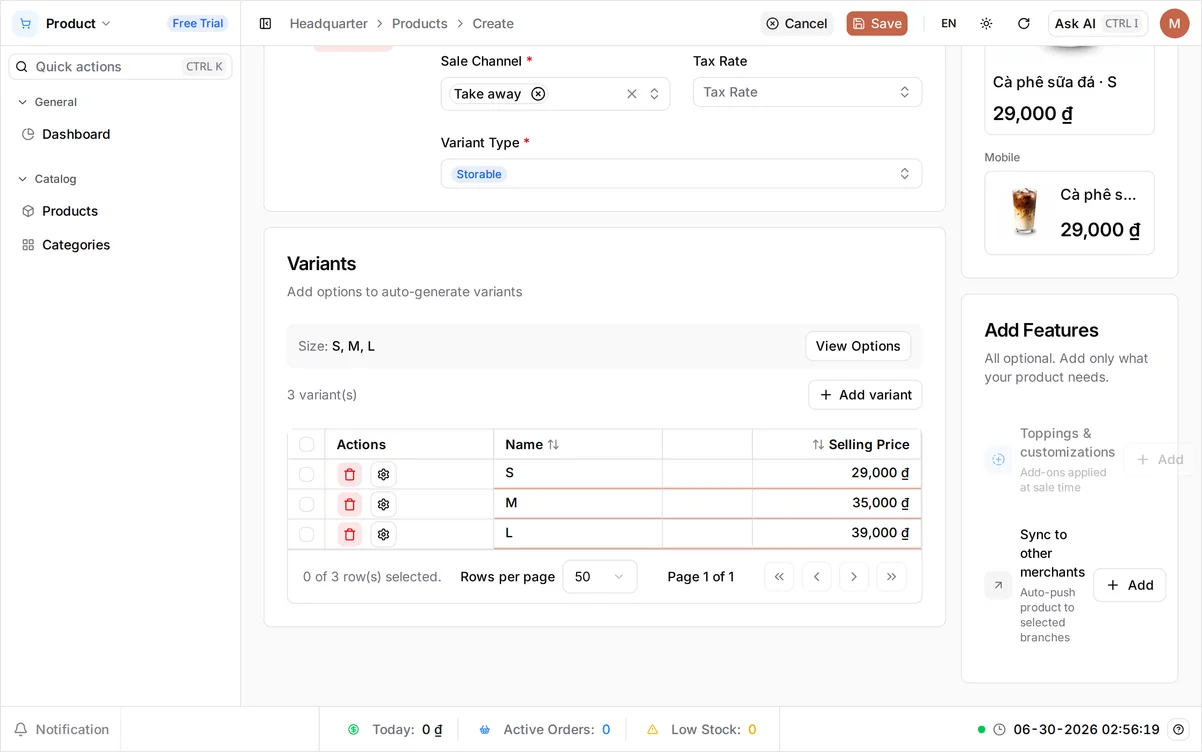Image resolution: width=1202 pixels, height=752 pixels.
Task: Toggle the sidebar panel icon
Action: (x=265, y=23)
